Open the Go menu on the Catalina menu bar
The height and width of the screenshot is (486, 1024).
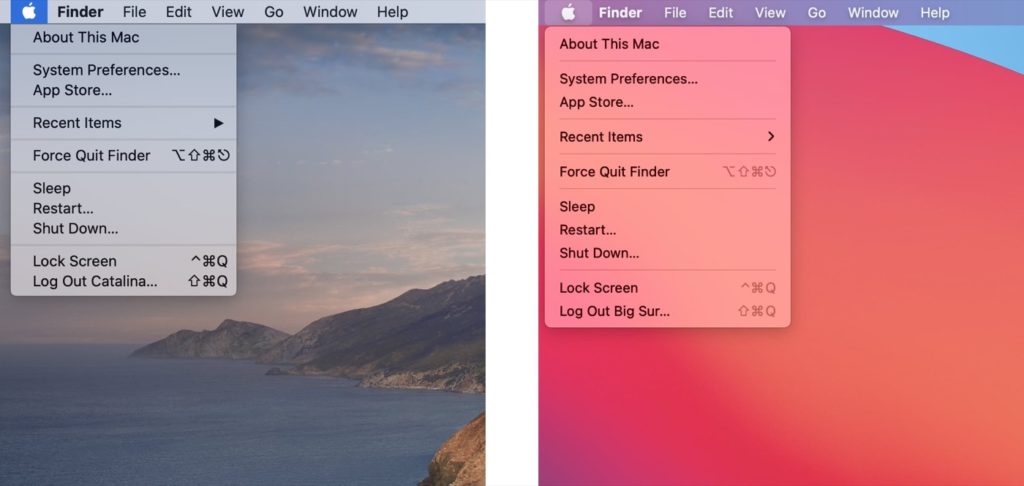(x=273, y=12)
